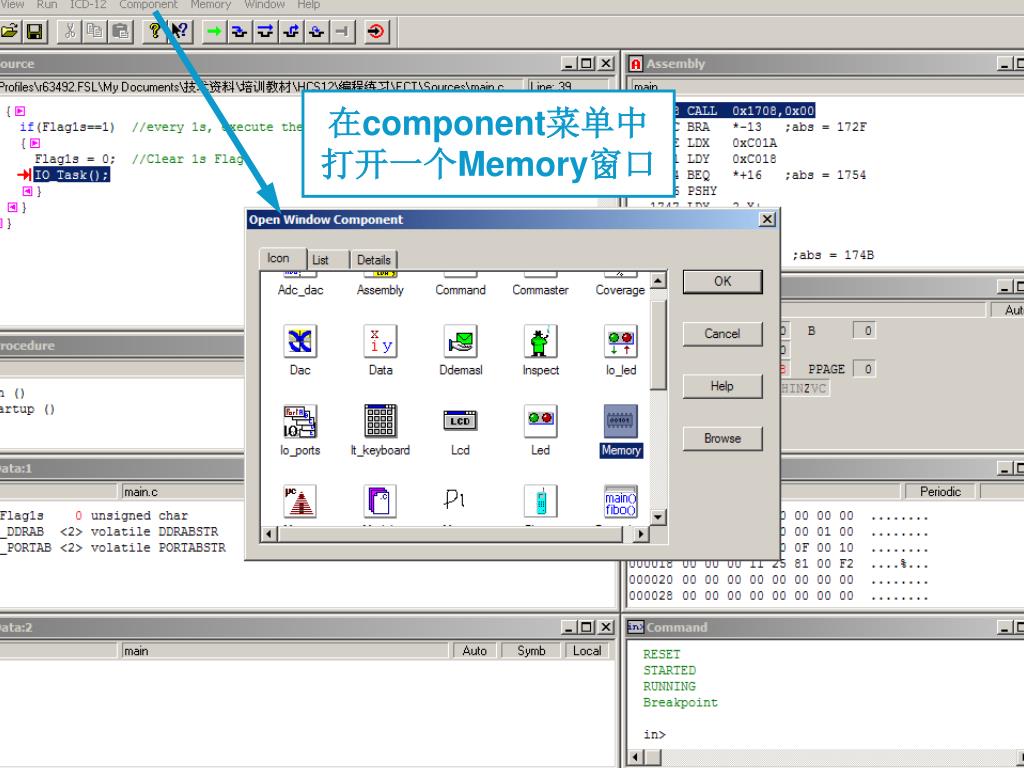Switch to the List tab
The width and height of the screenshot is (1024, 768).
[321, 260]
